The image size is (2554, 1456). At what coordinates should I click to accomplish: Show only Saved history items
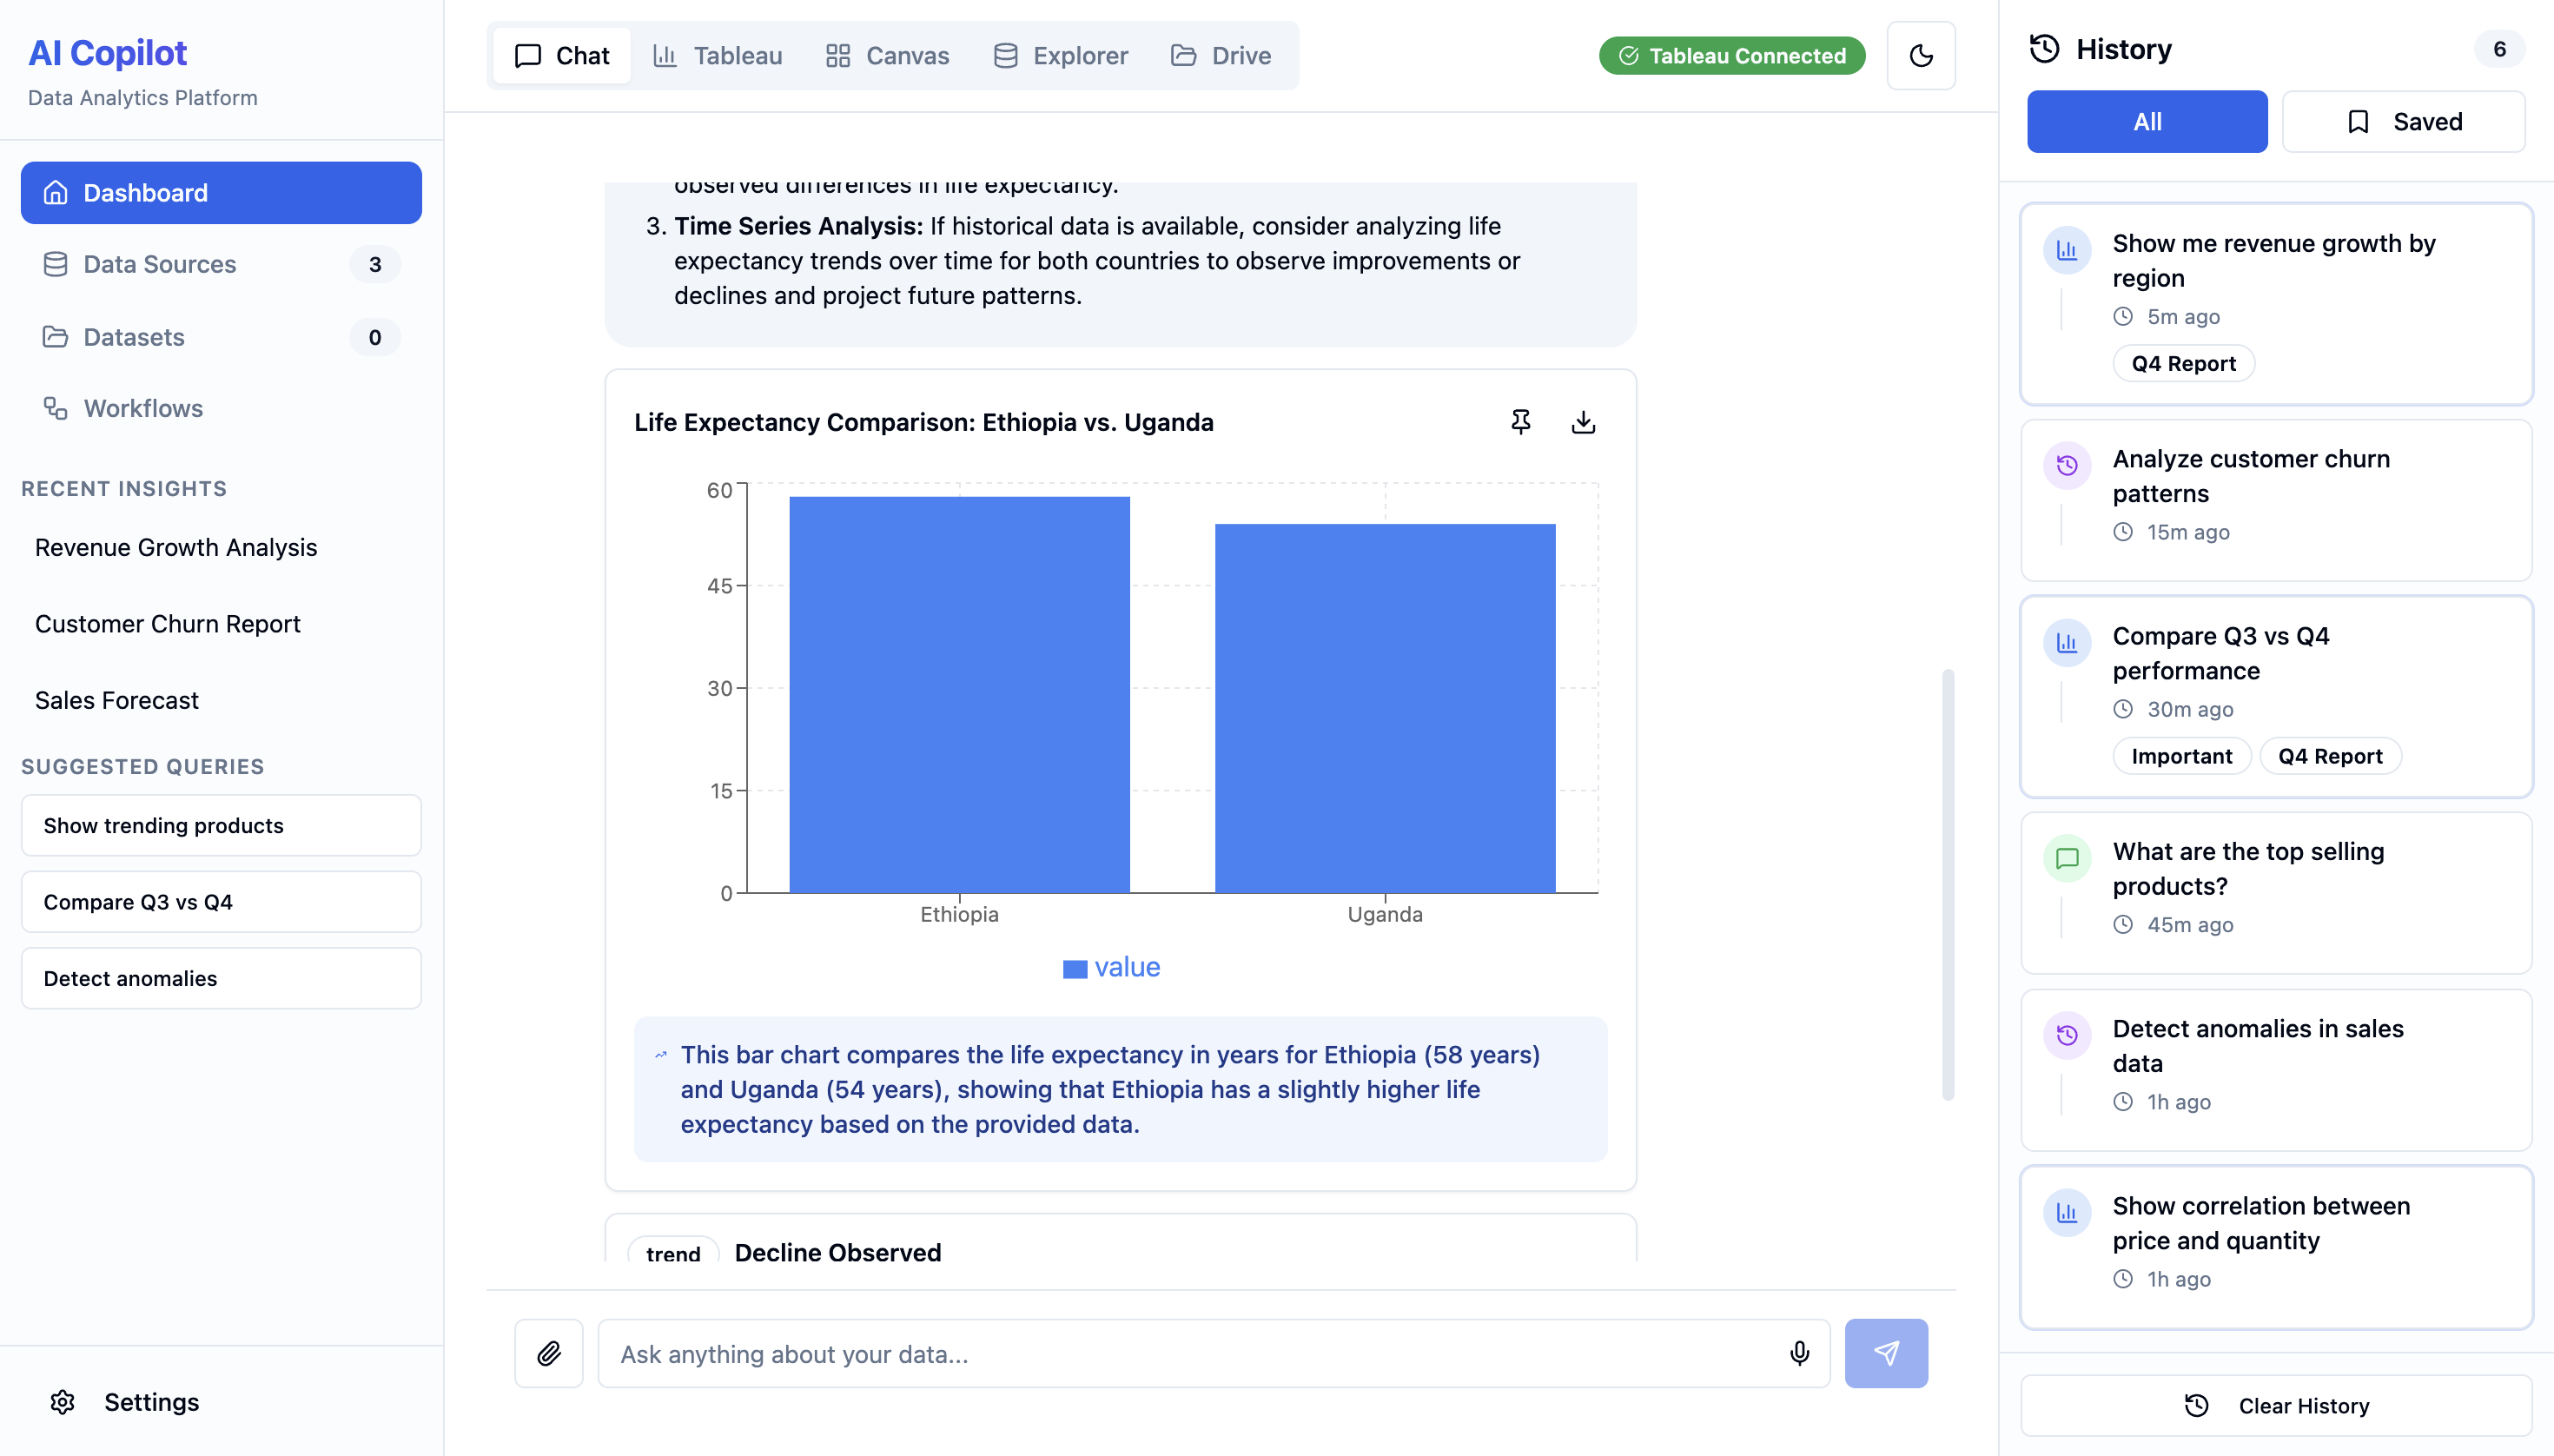click(2404, 122)
